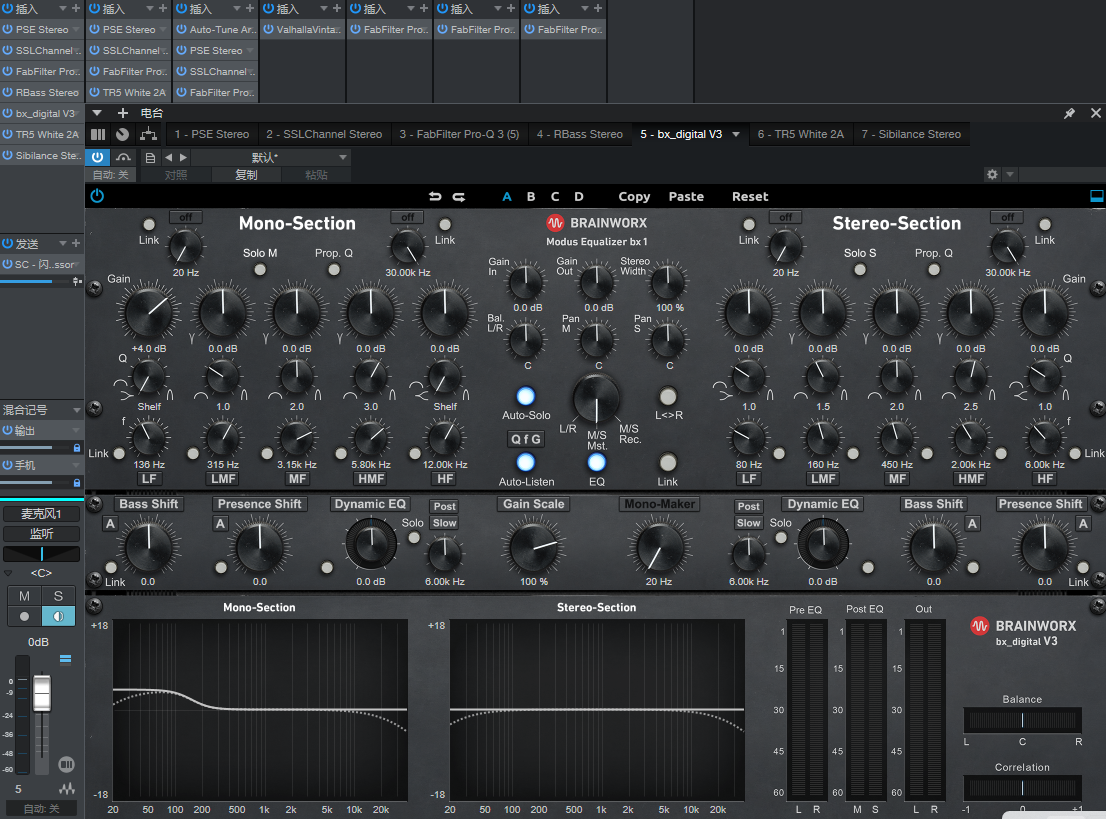1106x819 pixels.
Task: Switch to 4 - RBass Stereo tab
Action: pyautogui.click(x=580, y=134)
